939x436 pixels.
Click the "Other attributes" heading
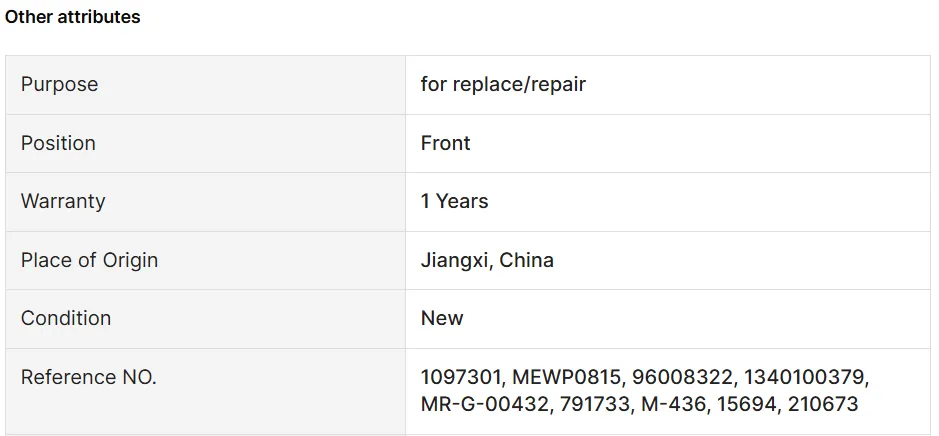click(x=73, y=17)
